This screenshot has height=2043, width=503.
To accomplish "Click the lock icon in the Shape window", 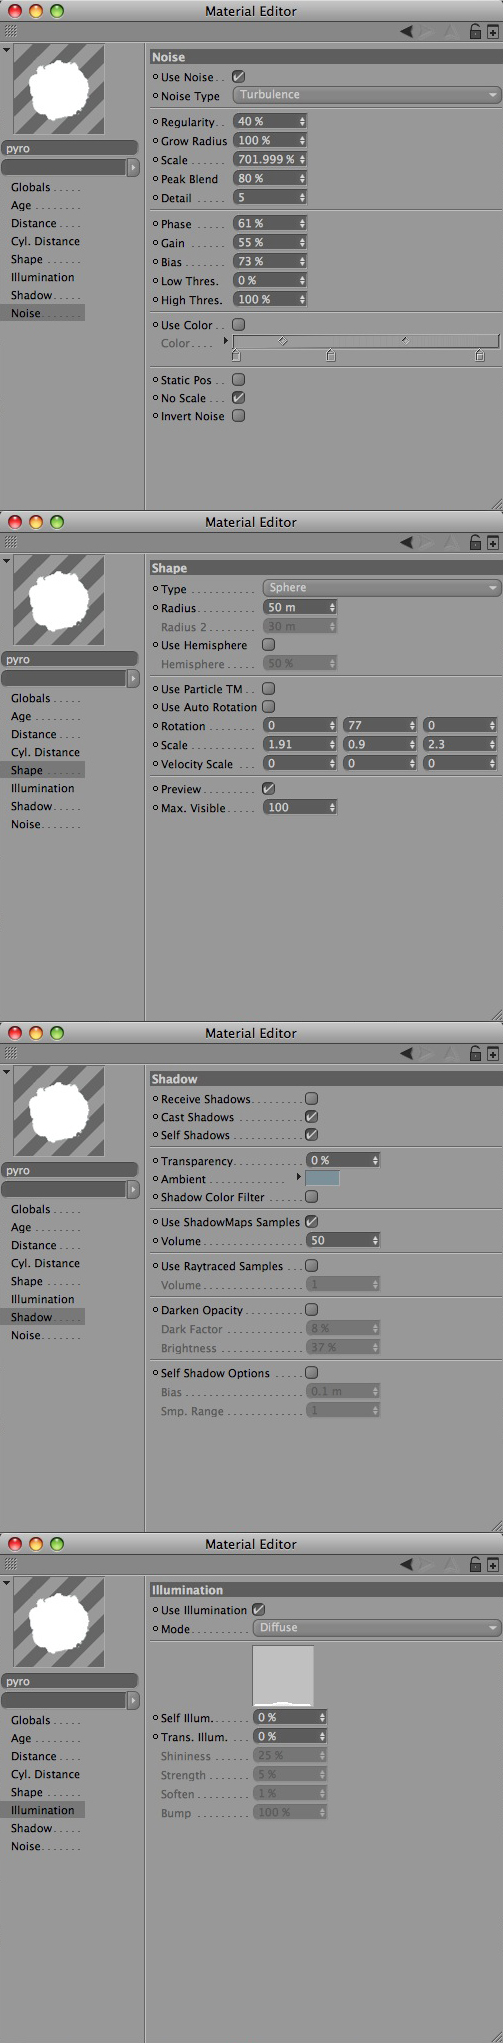I will (x=476, y=543).
